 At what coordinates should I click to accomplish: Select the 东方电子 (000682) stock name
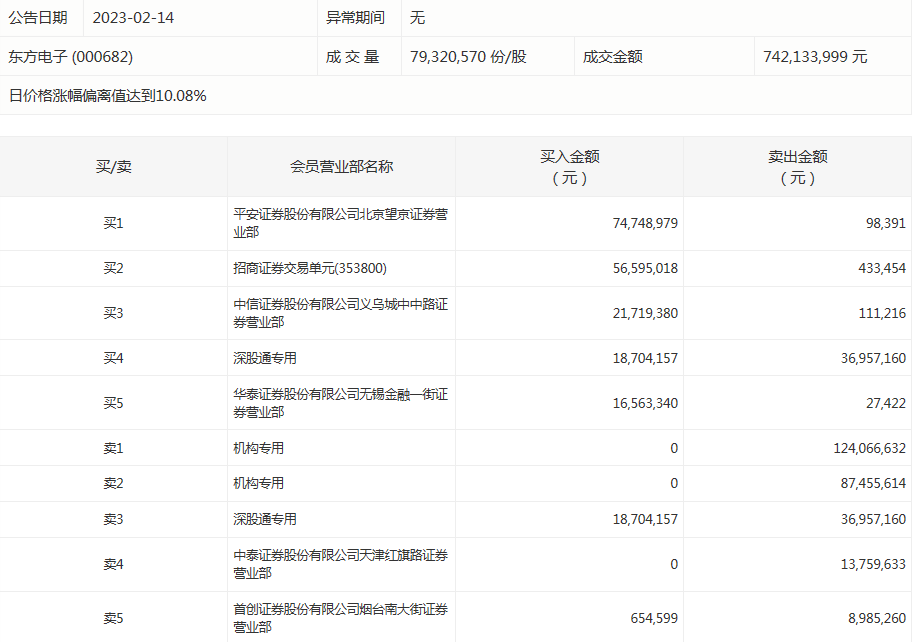click(70, 56)
